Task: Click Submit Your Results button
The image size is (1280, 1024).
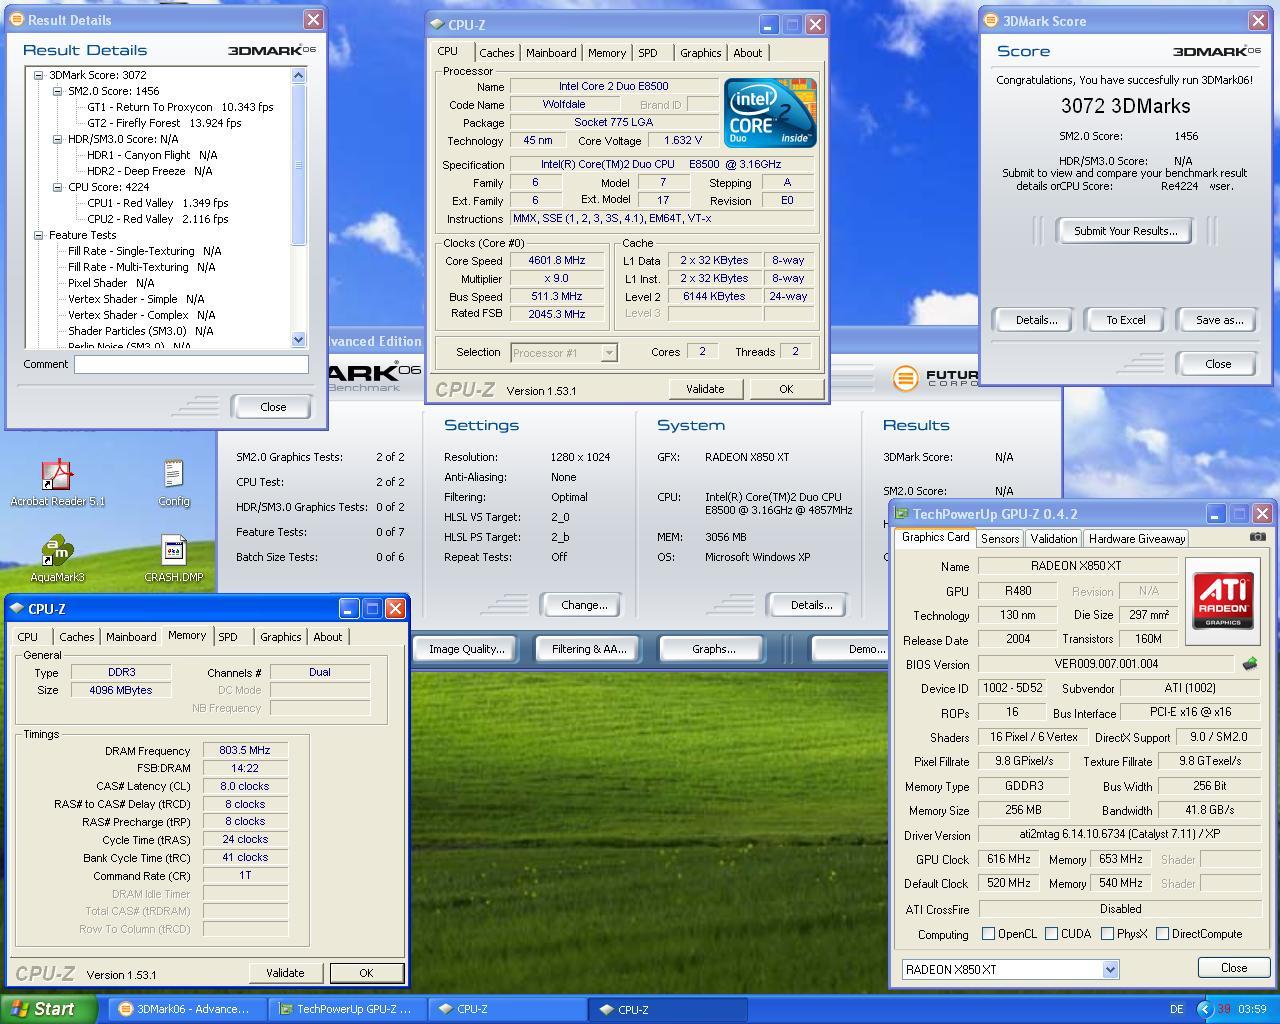Action: point(1125,231)
